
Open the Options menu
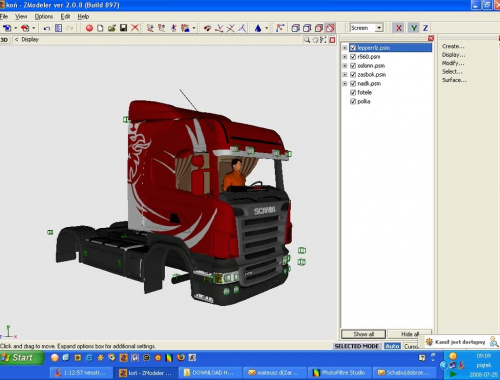44,16
